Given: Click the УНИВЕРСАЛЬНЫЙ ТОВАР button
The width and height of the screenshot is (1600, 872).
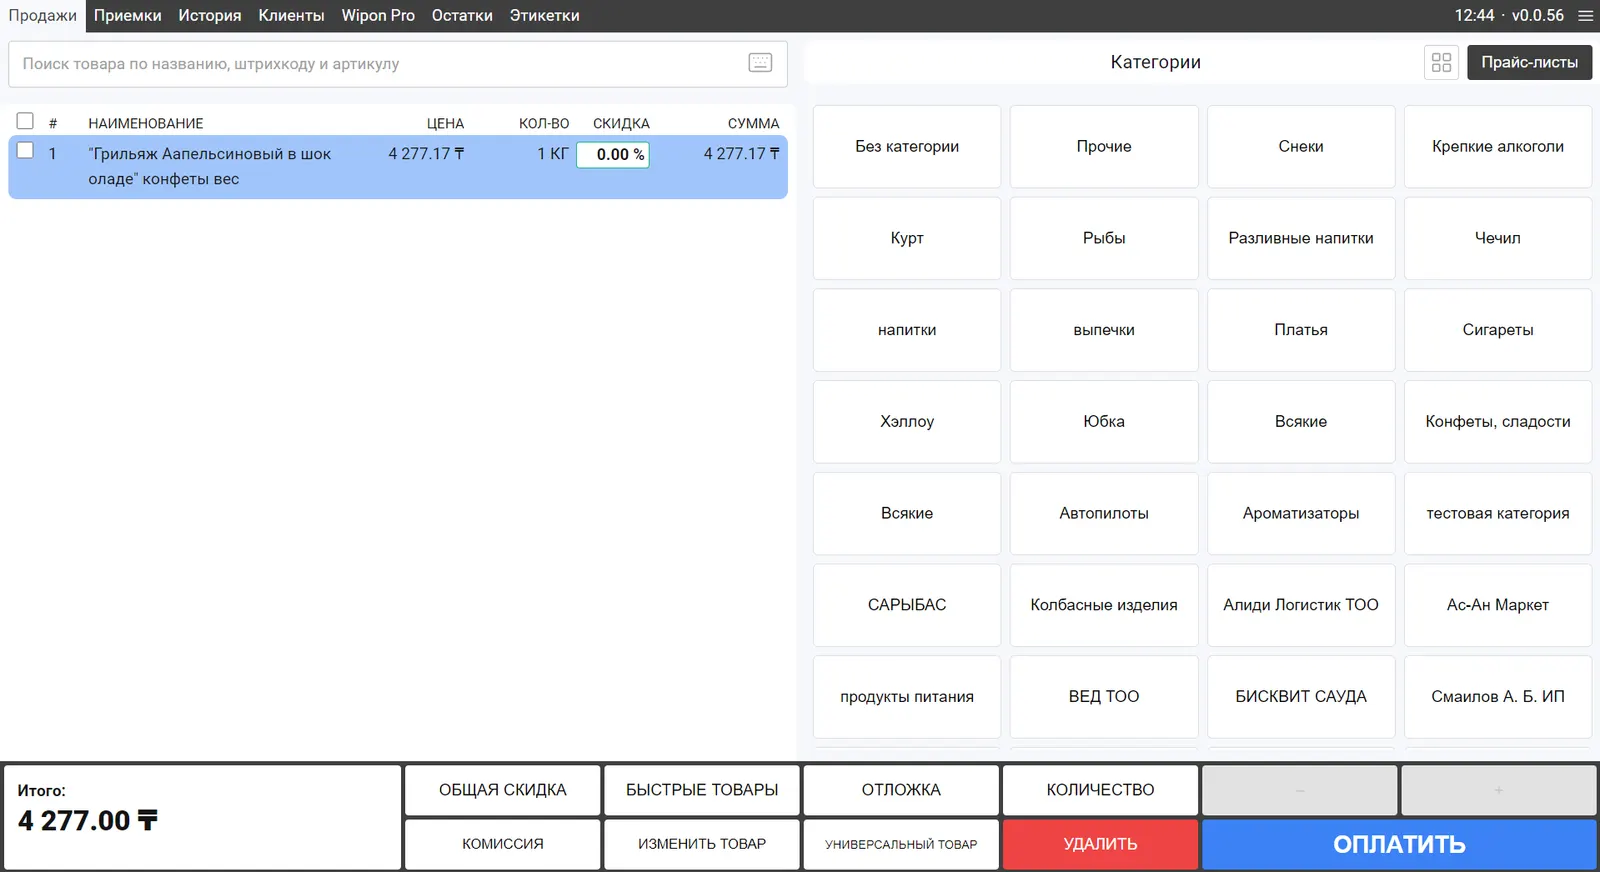Looking at the screenshot, I should [900, 844].
